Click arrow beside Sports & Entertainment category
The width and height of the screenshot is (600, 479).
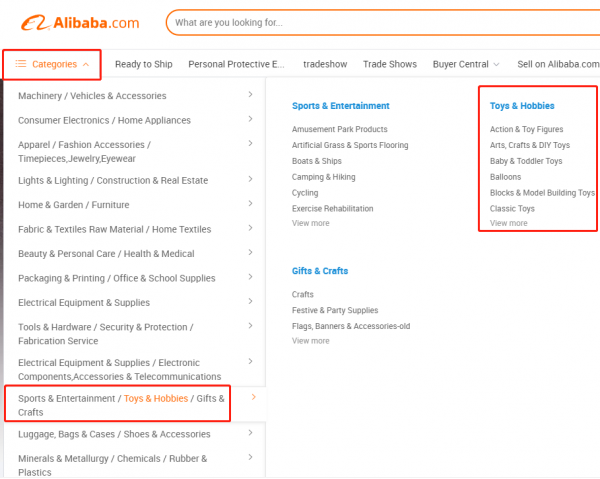coord(253,398)
